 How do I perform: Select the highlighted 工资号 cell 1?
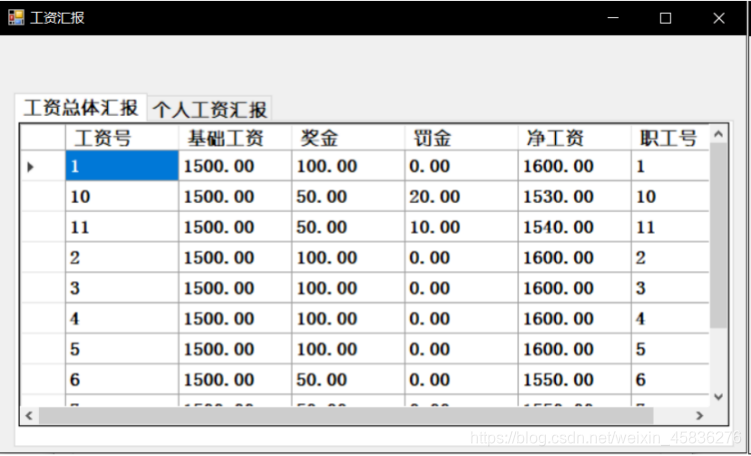tap(122, 166)
